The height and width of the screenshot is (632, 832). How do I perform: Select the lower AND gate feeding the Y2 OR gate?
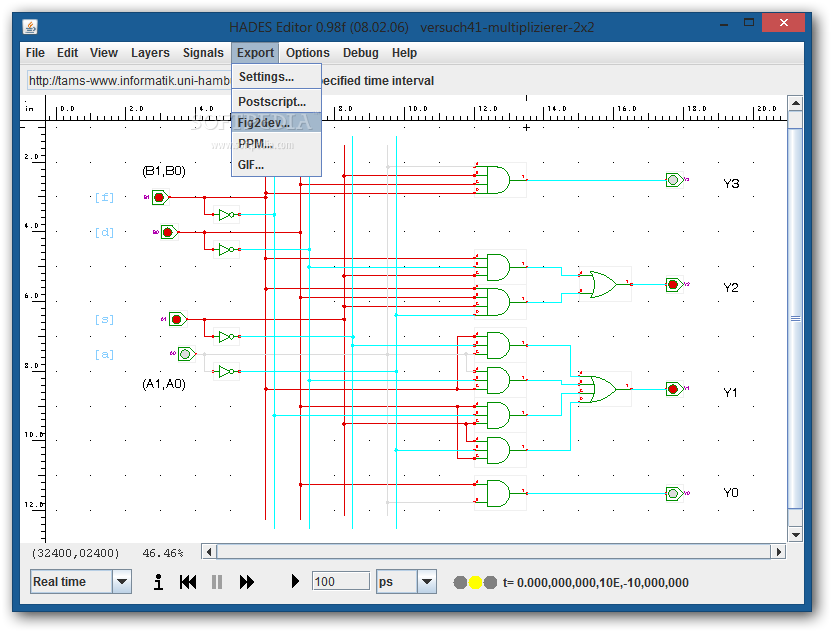[x=498, y=302]
